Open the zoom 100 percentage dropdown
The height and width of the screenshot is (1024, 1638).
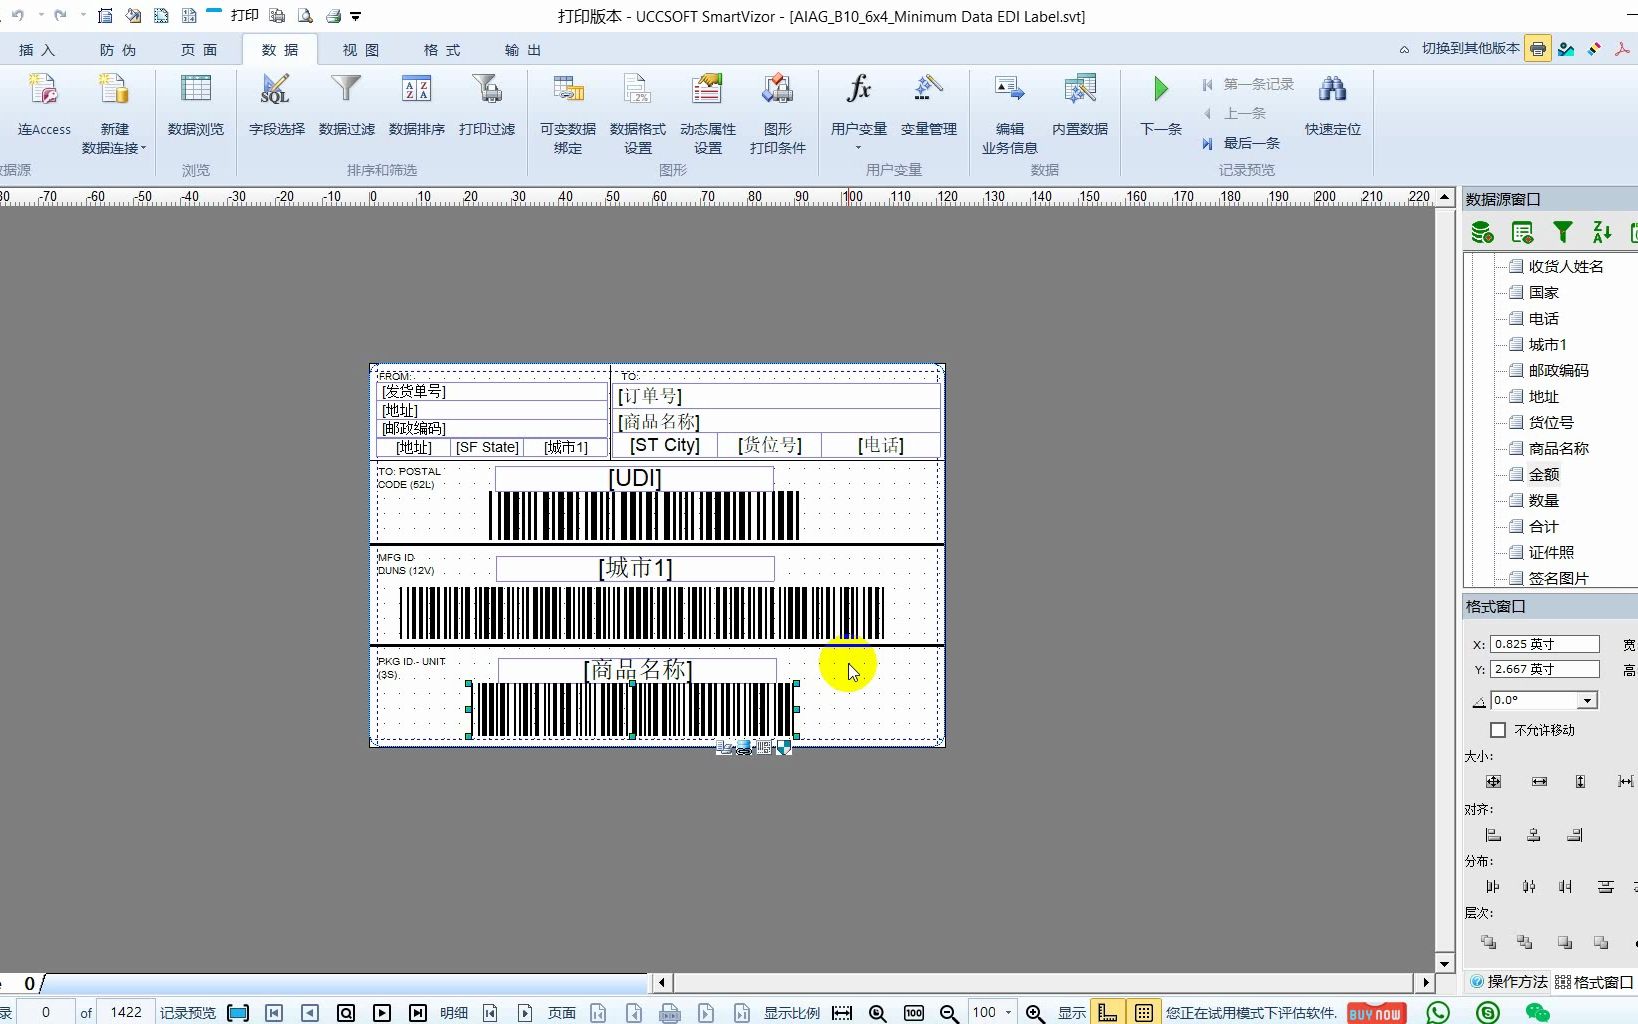1008,1013
